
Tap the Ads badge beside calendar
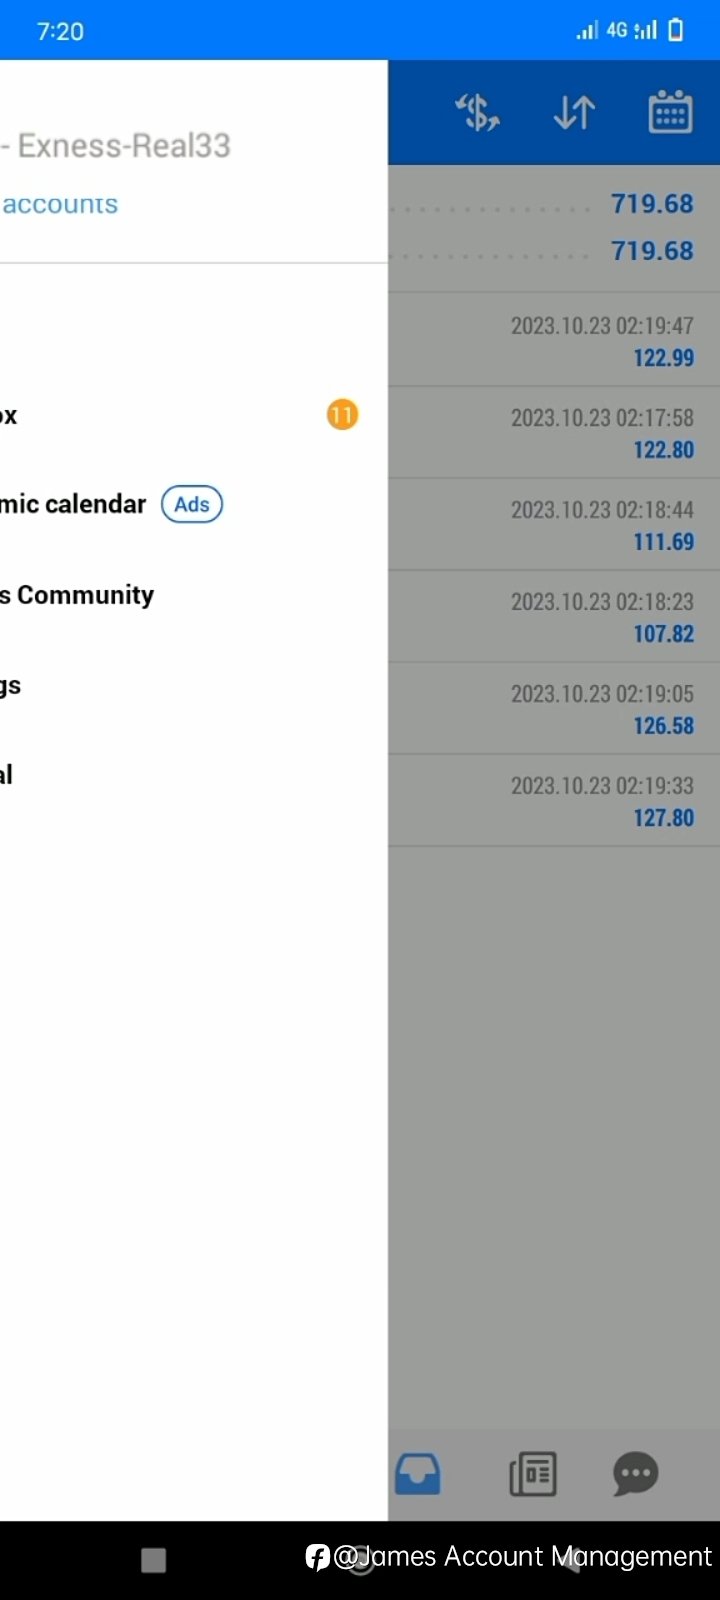(192, 504)
